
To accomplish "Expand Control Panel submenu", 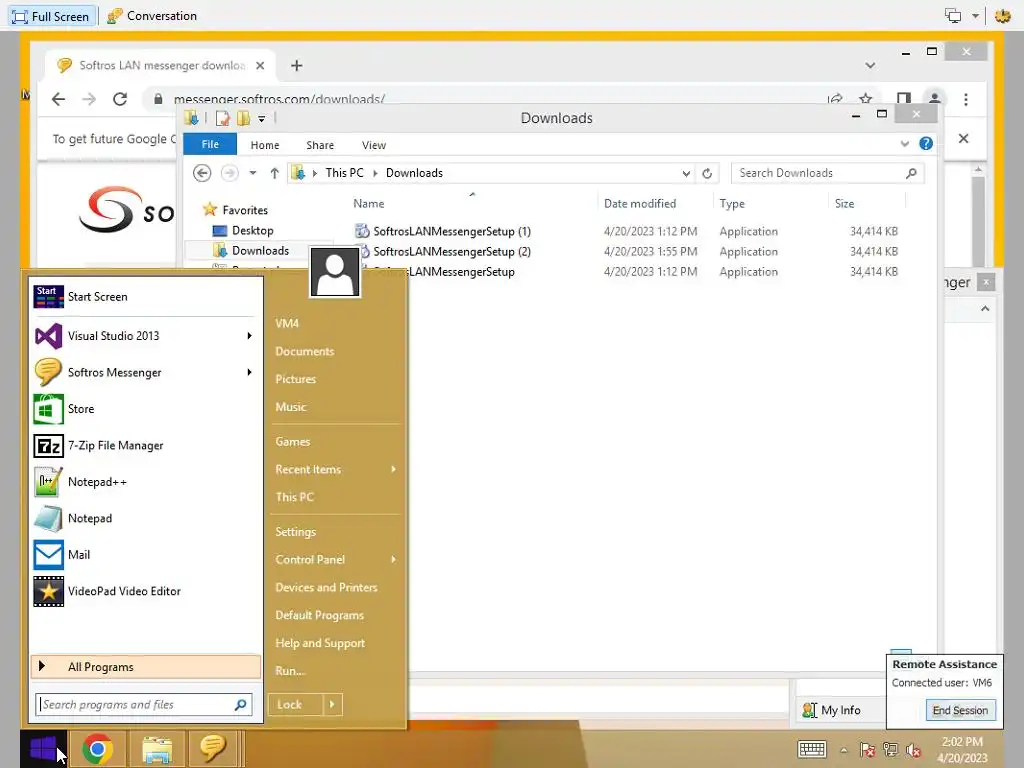I will (394, 560).
